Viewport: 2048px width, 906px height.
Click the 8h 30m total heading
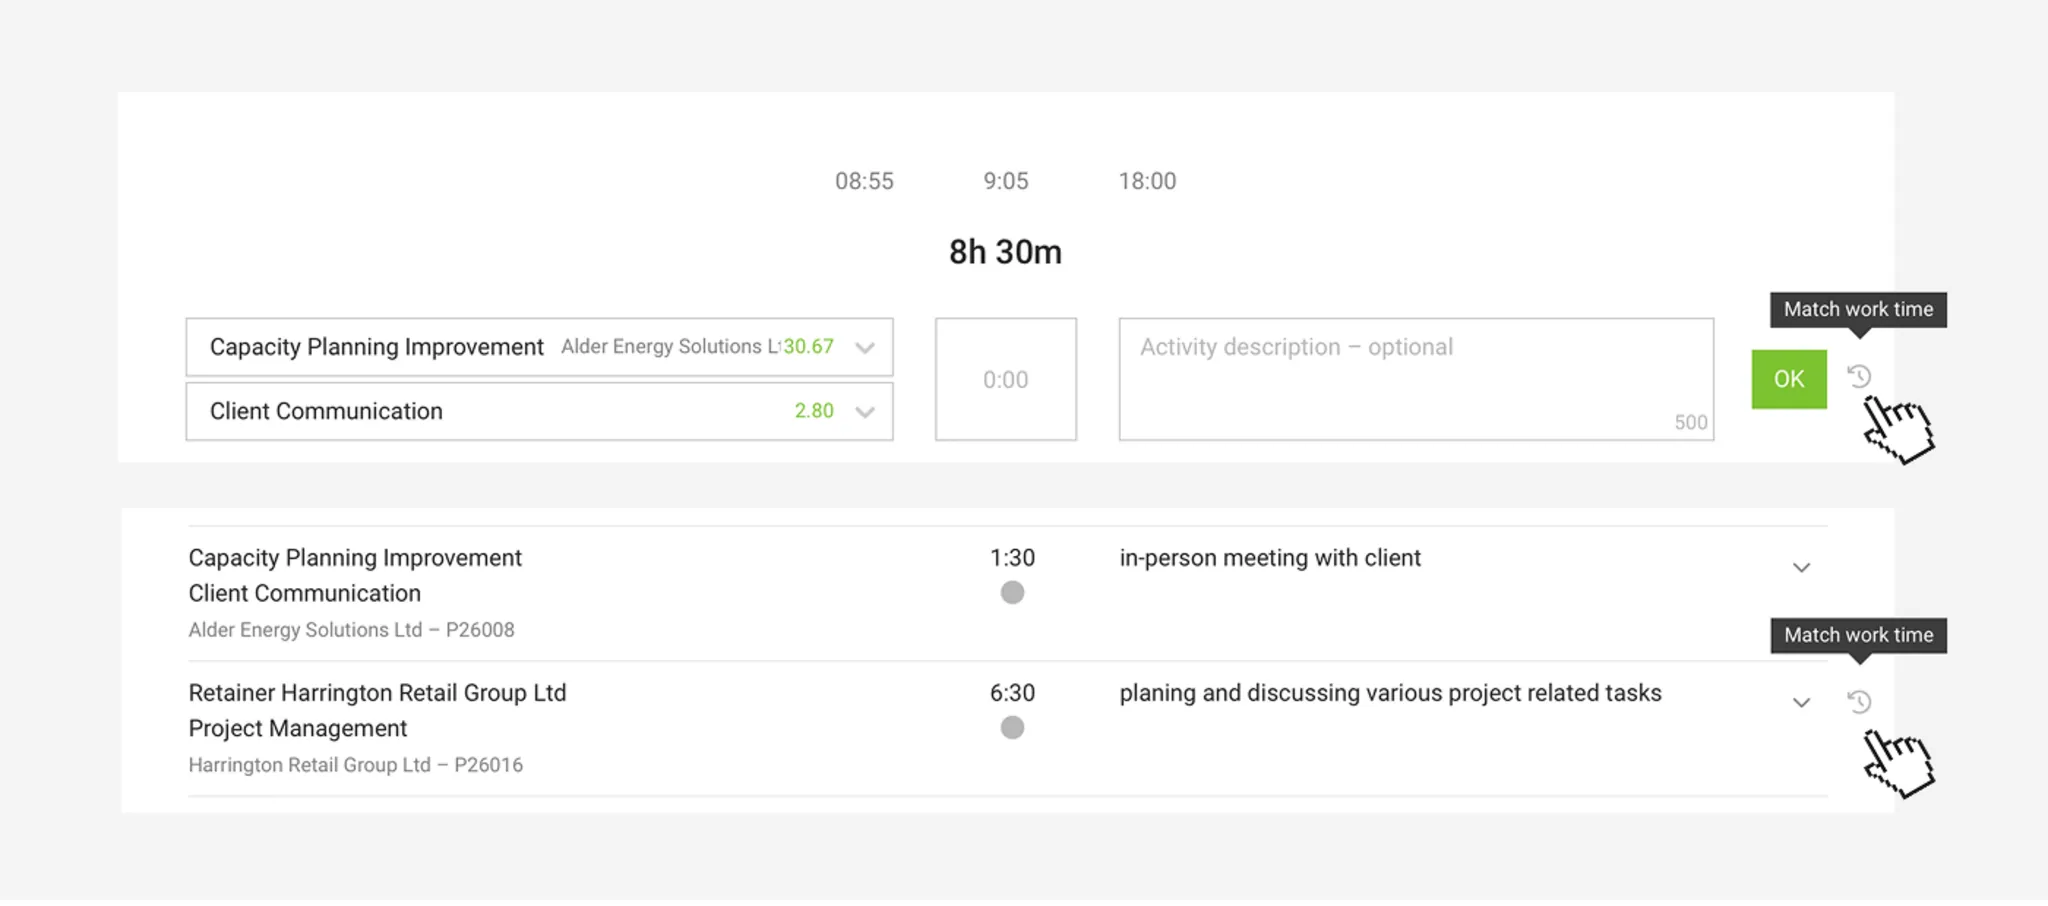tap(1005, 252)
